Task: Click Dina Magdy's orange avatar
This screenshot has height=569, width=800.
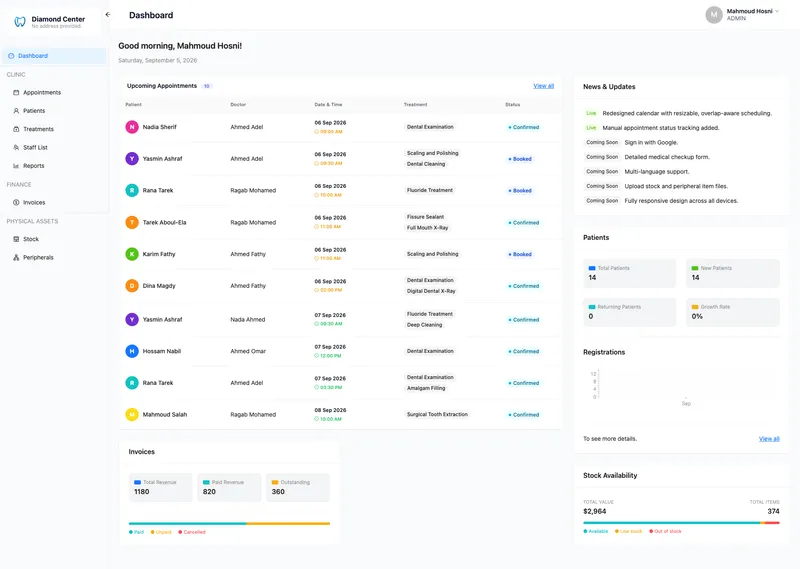Action: click(x=132, y=286)
